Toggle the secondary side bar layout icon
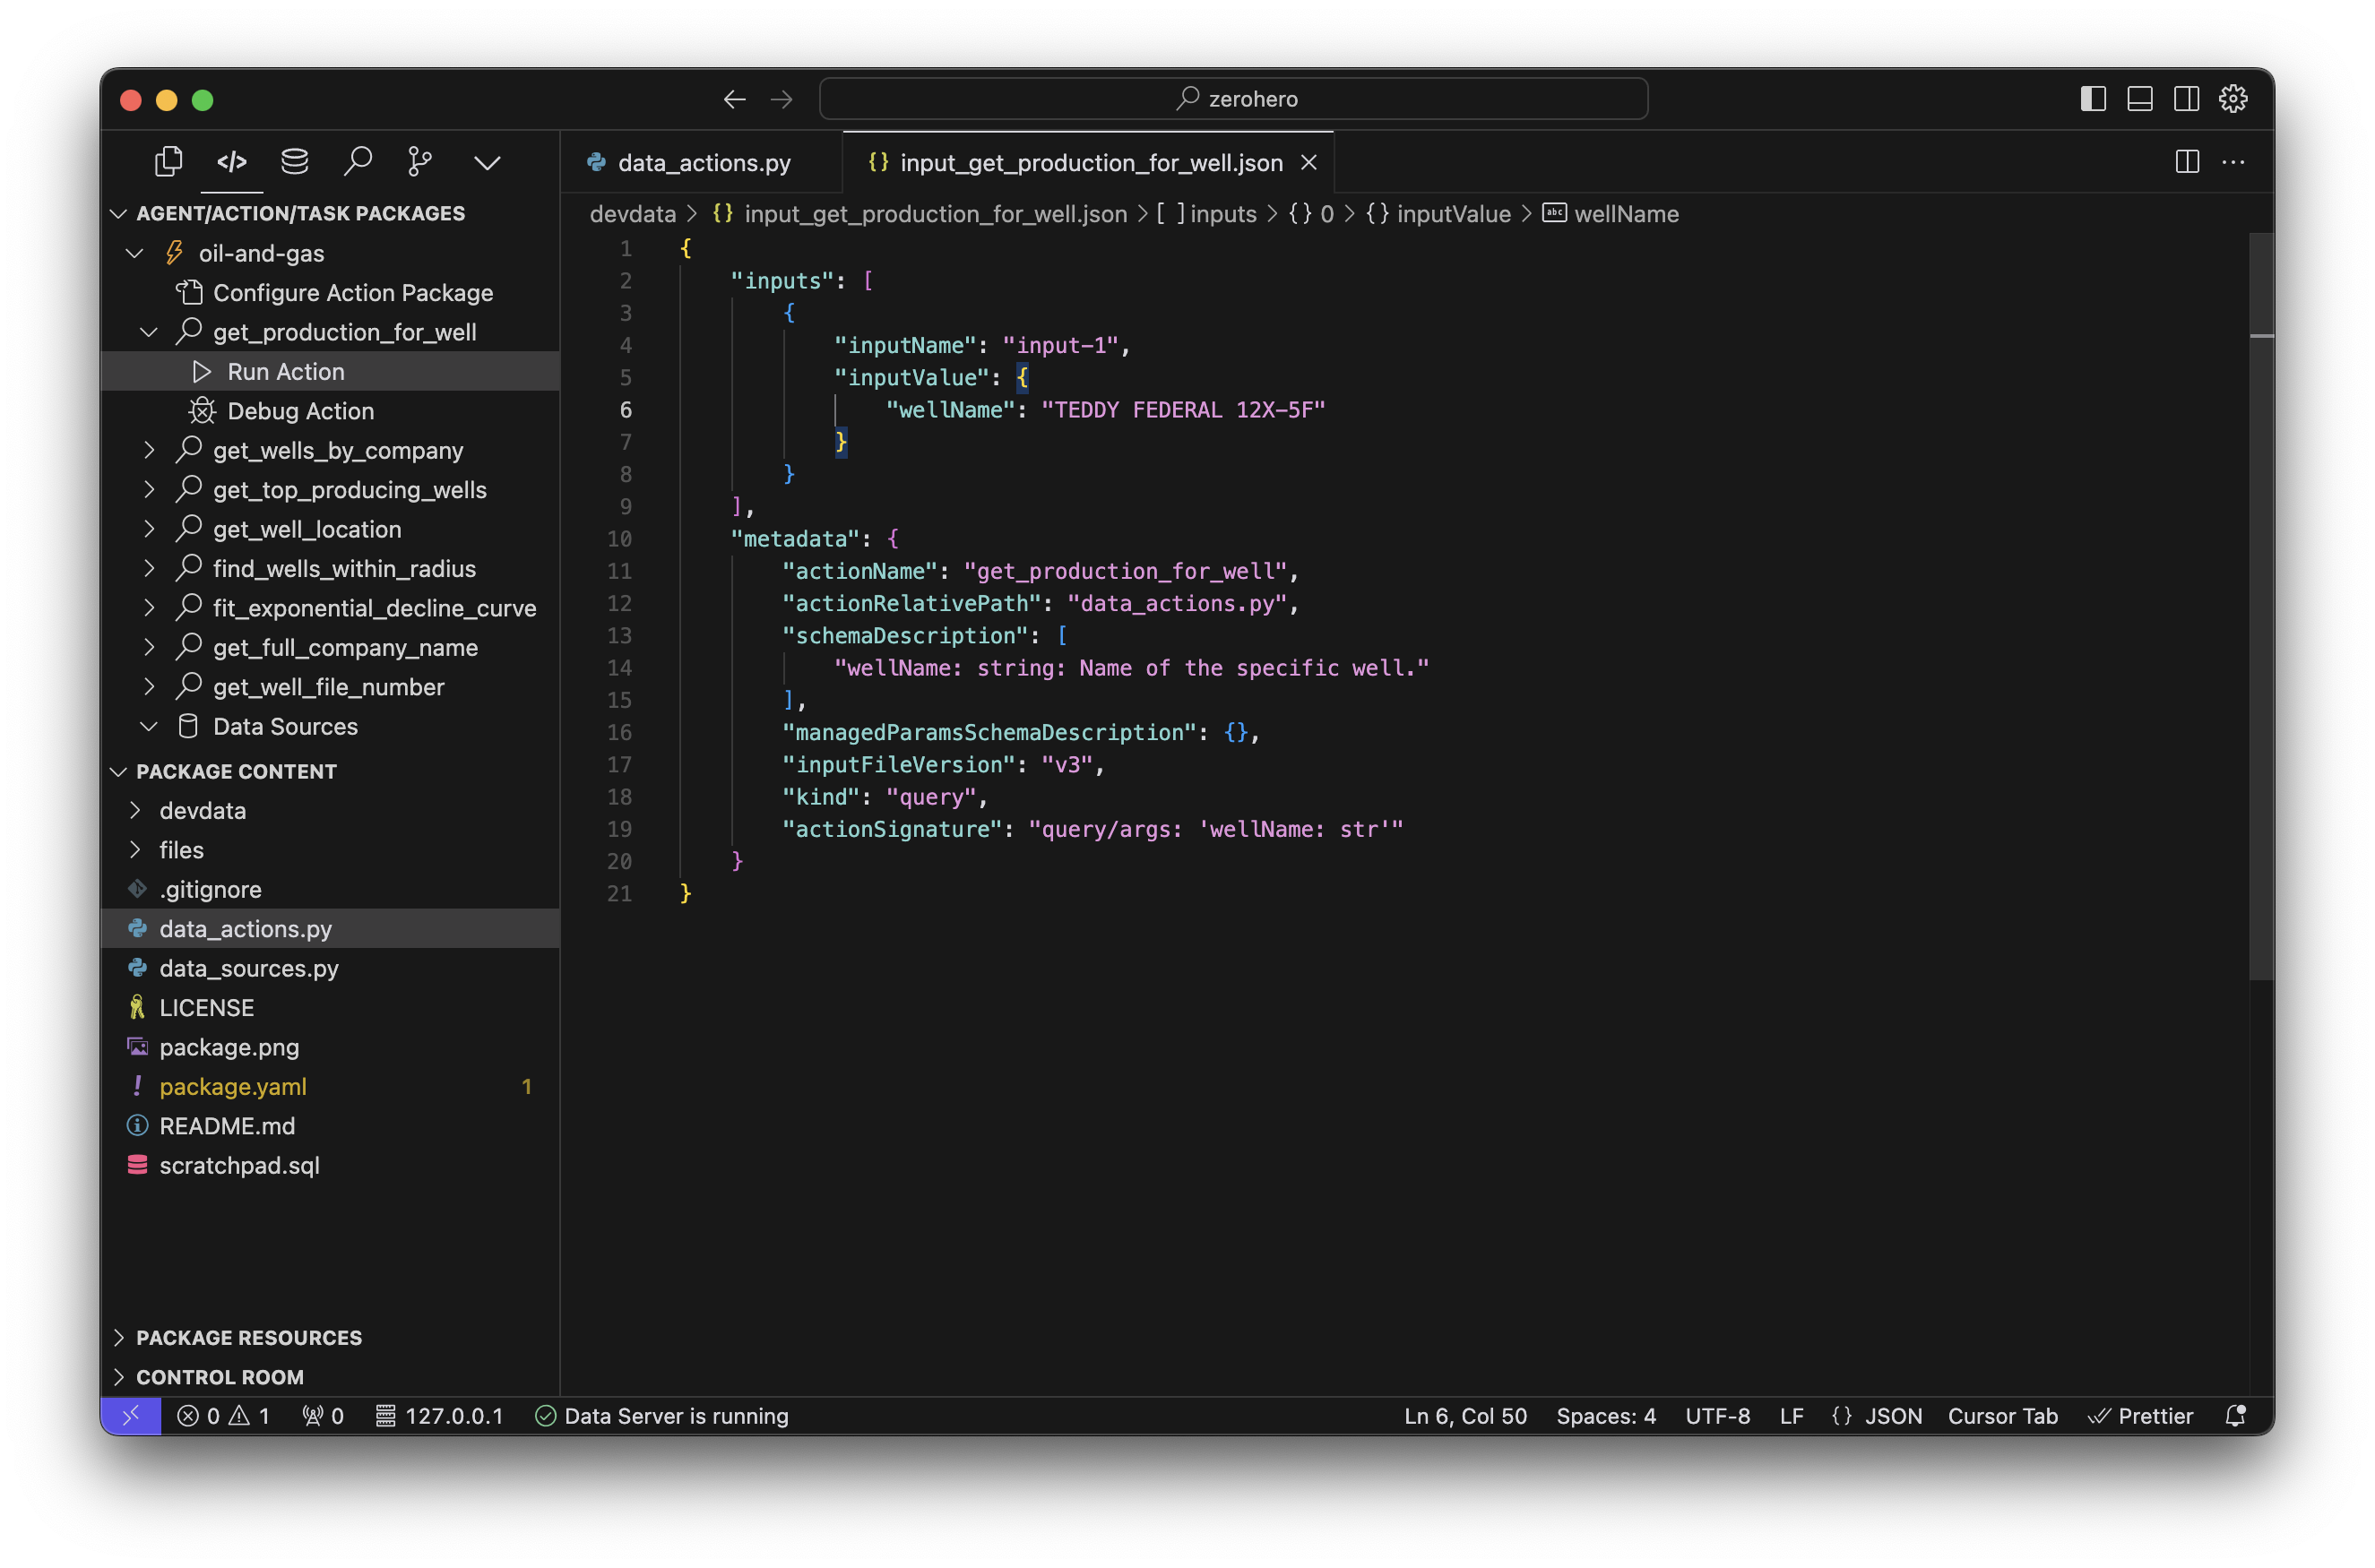 tap(2187, 99)
